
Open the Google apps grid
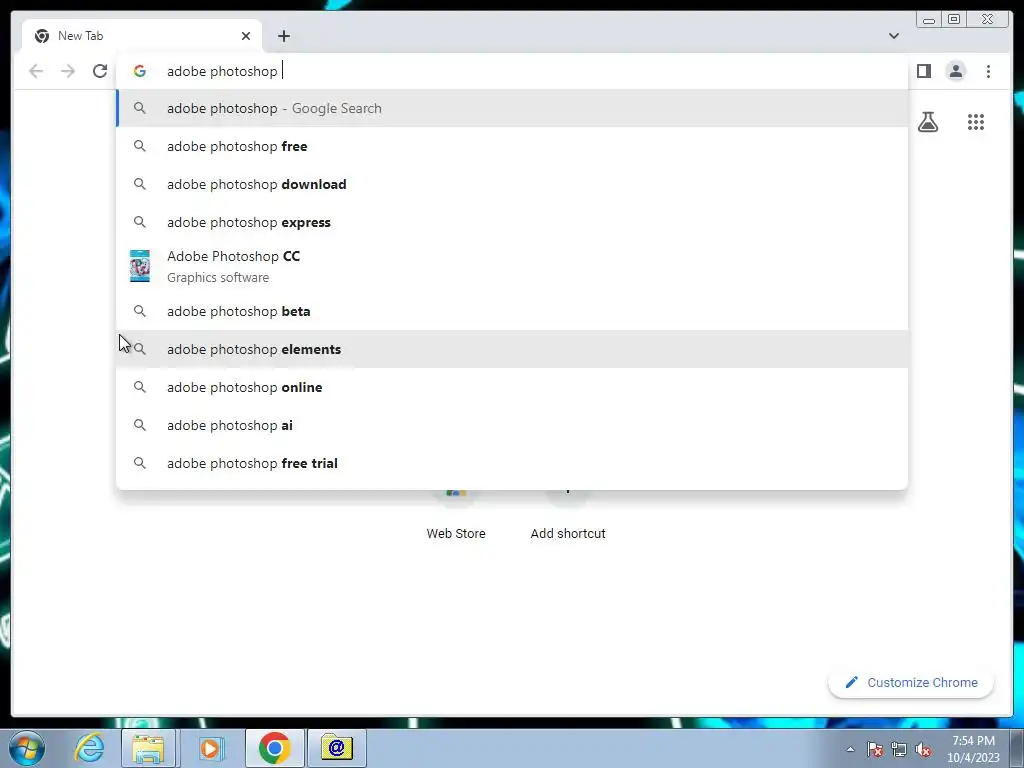[976, 122]
